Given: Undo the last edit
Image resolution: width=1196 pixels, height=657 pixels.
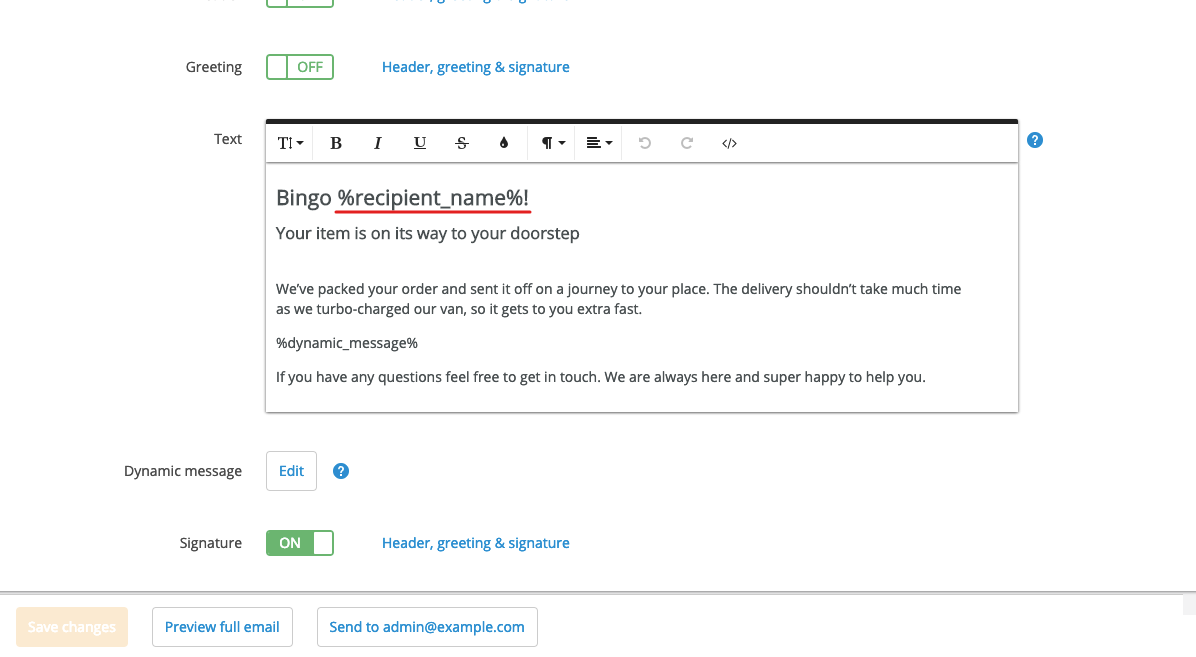Looking at the screenshot, I should pyautogui.click(x=645, y=143).
